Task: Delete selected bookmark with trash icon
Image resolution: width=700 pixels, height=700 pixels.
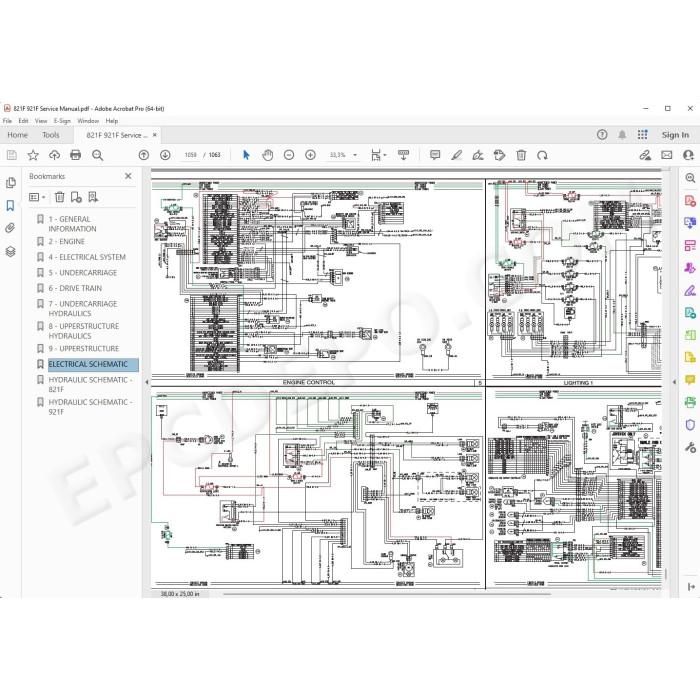Action: [59, 197]
